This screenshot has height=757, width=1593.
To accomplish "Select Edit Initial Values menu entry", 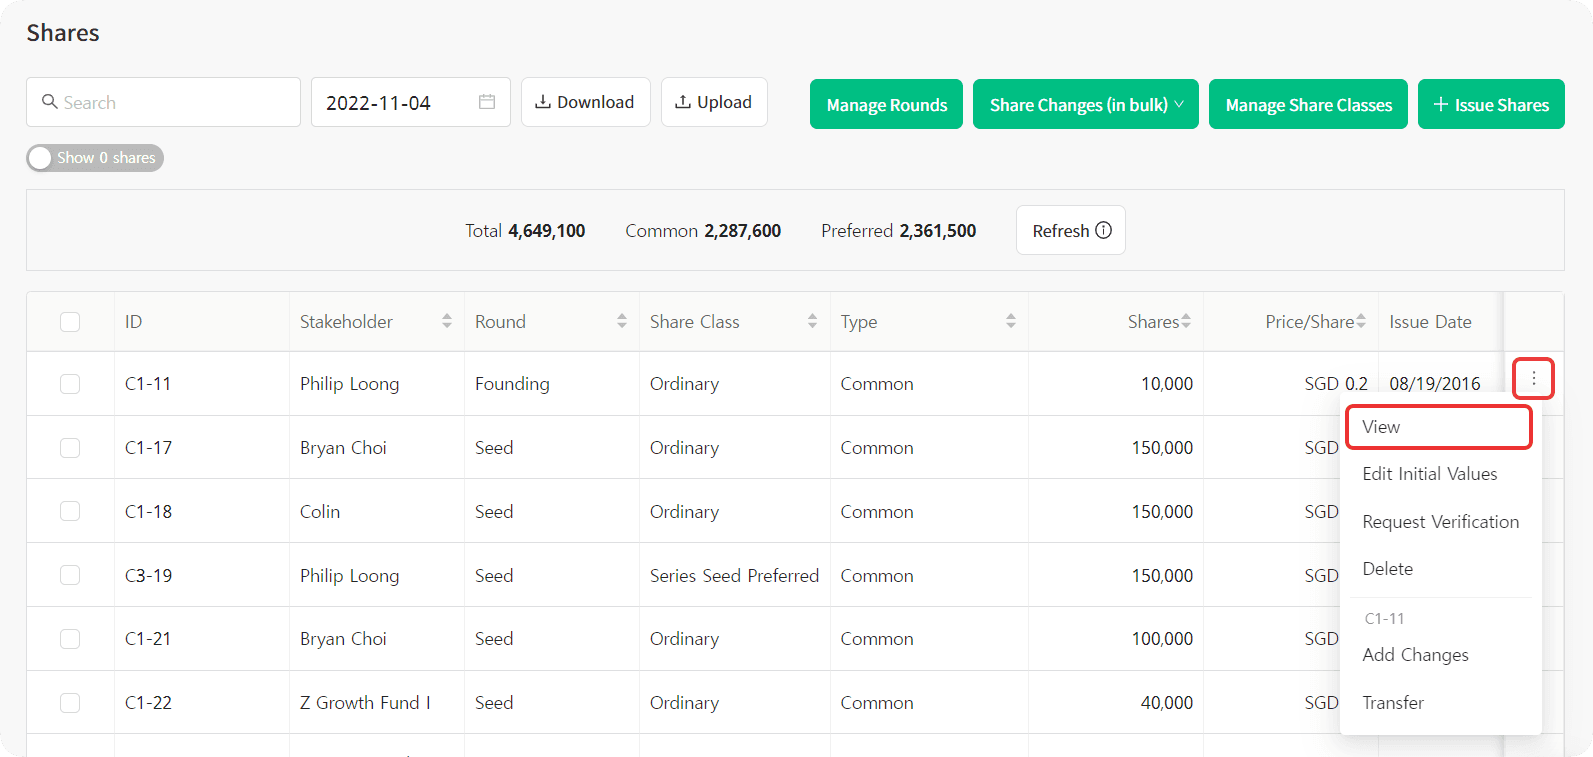I will [x=1438, y=474].
